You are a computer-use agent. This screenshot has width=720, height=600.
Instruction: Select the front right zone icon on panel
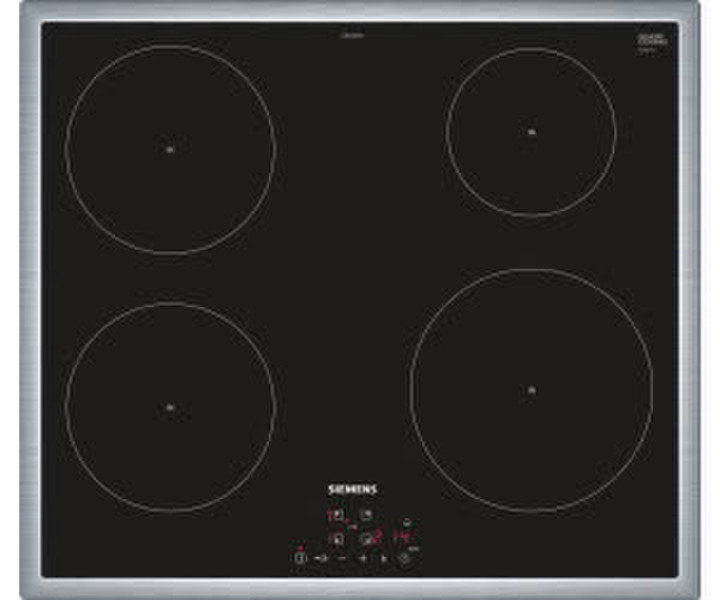pos(368,540)
